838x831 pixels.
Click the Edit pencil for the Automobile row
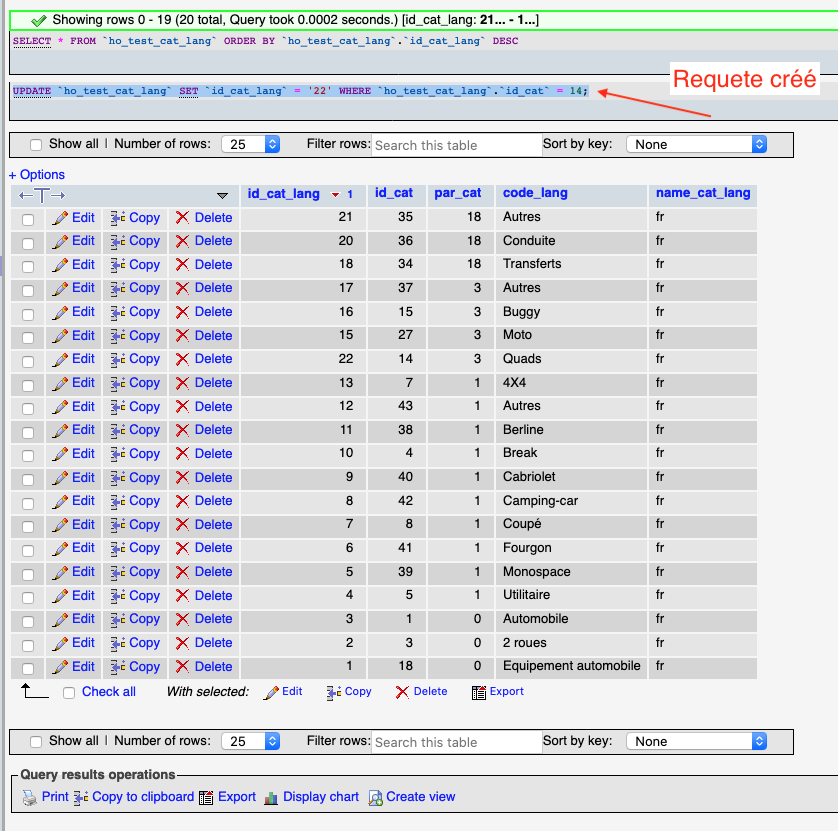click(x=60, y=620)
